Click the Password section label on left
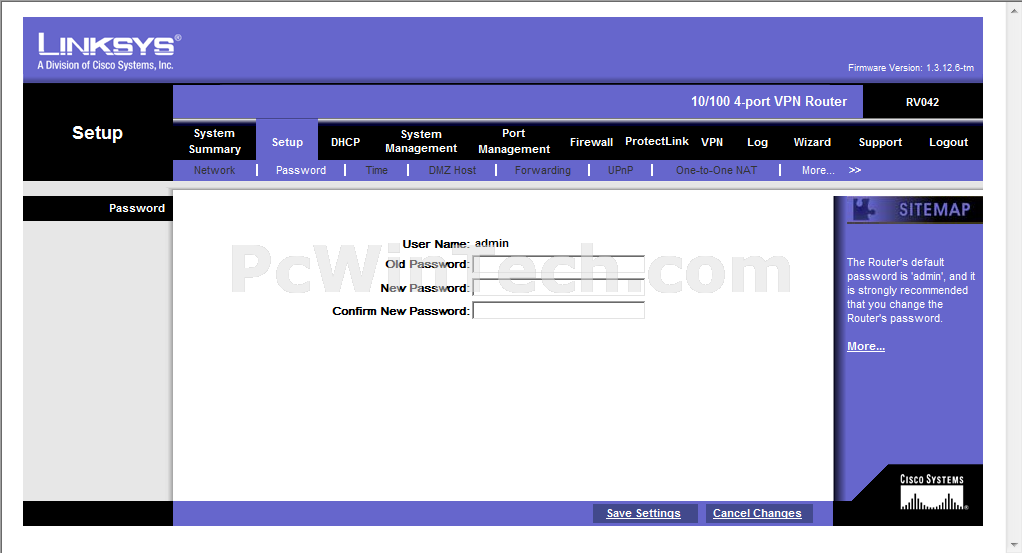The width and height of the screenshot is (1022, 553). pyautogui.click(x=137, y=208)
